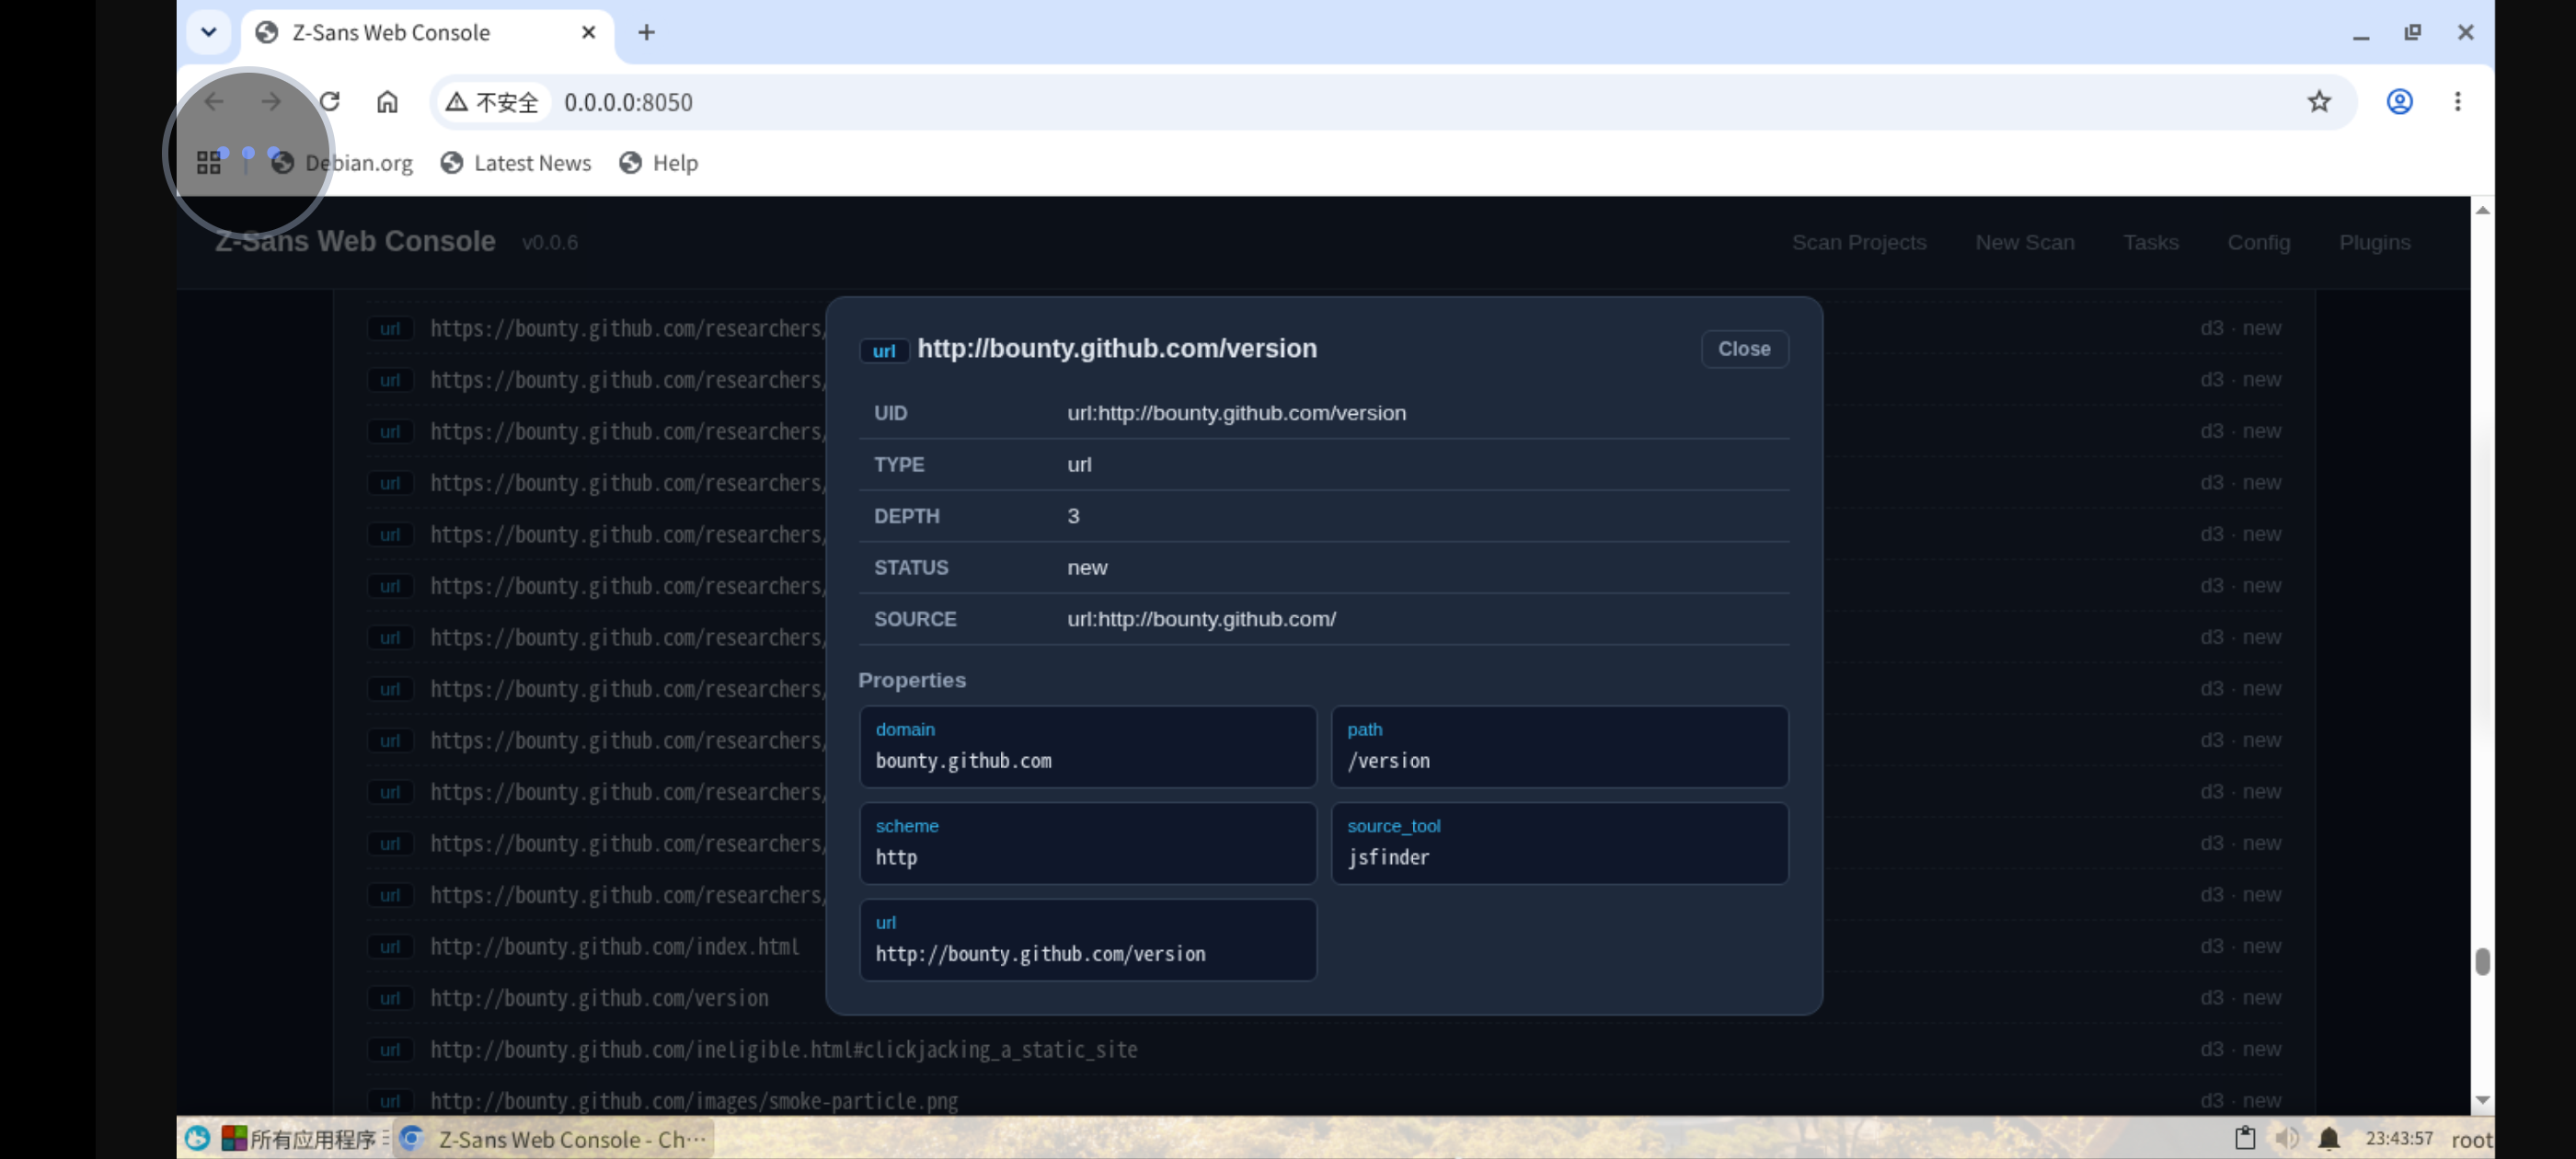Show site security info labeled 不安全
This screenshot has width=2576, height=1159.
click(x=492, y=102)
